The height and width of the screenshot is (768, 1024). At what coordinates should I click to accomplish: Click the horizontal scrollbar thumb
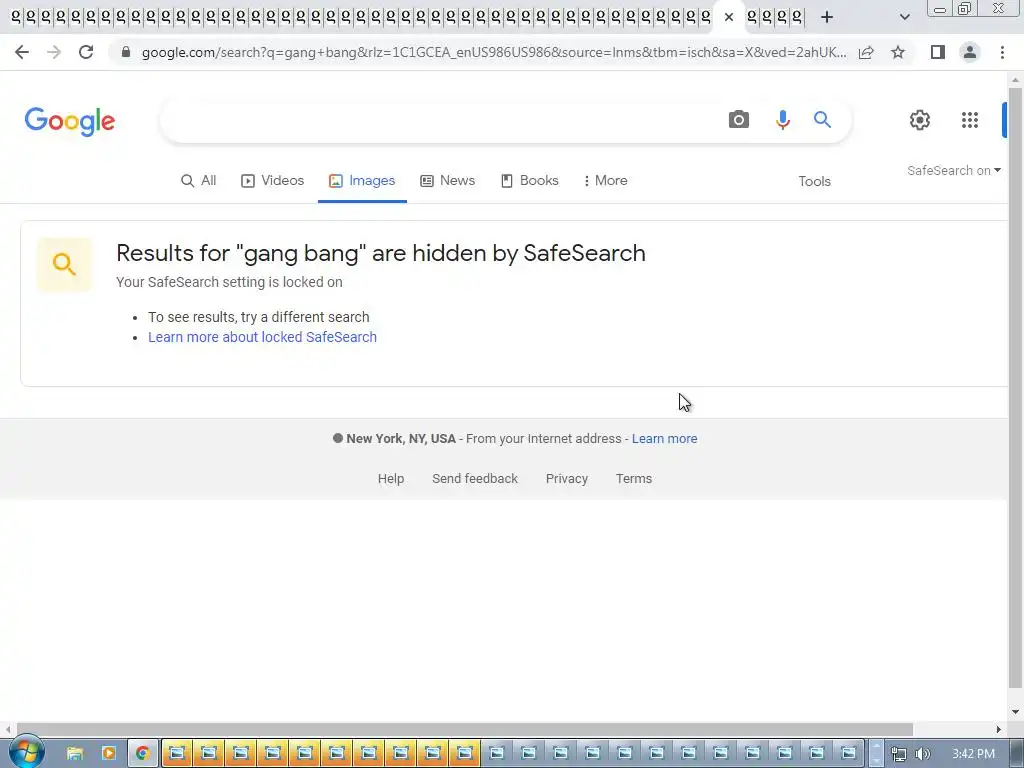click(464, 729)
